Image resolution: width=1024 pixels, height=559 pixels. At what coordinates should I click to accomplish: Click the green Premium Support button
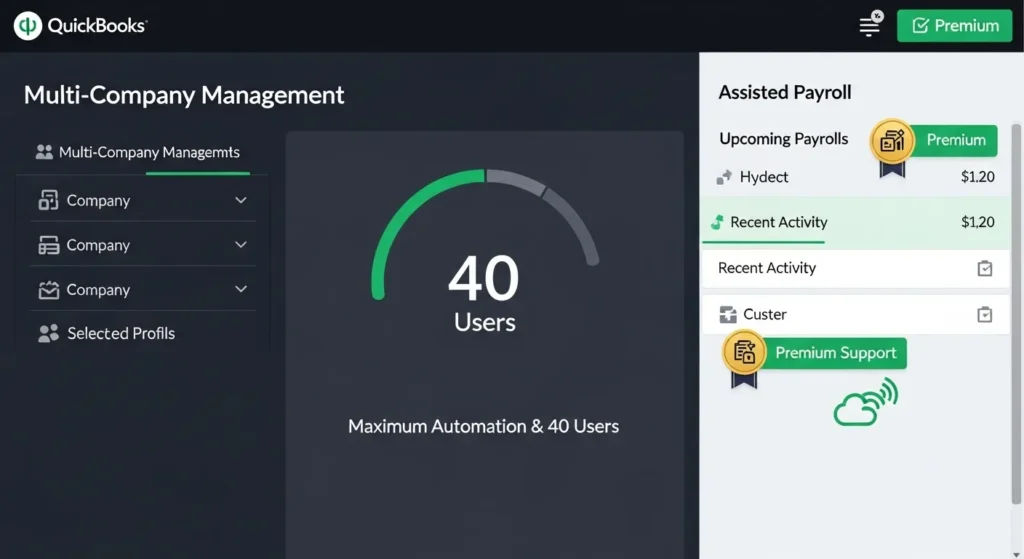coord(835,353)
